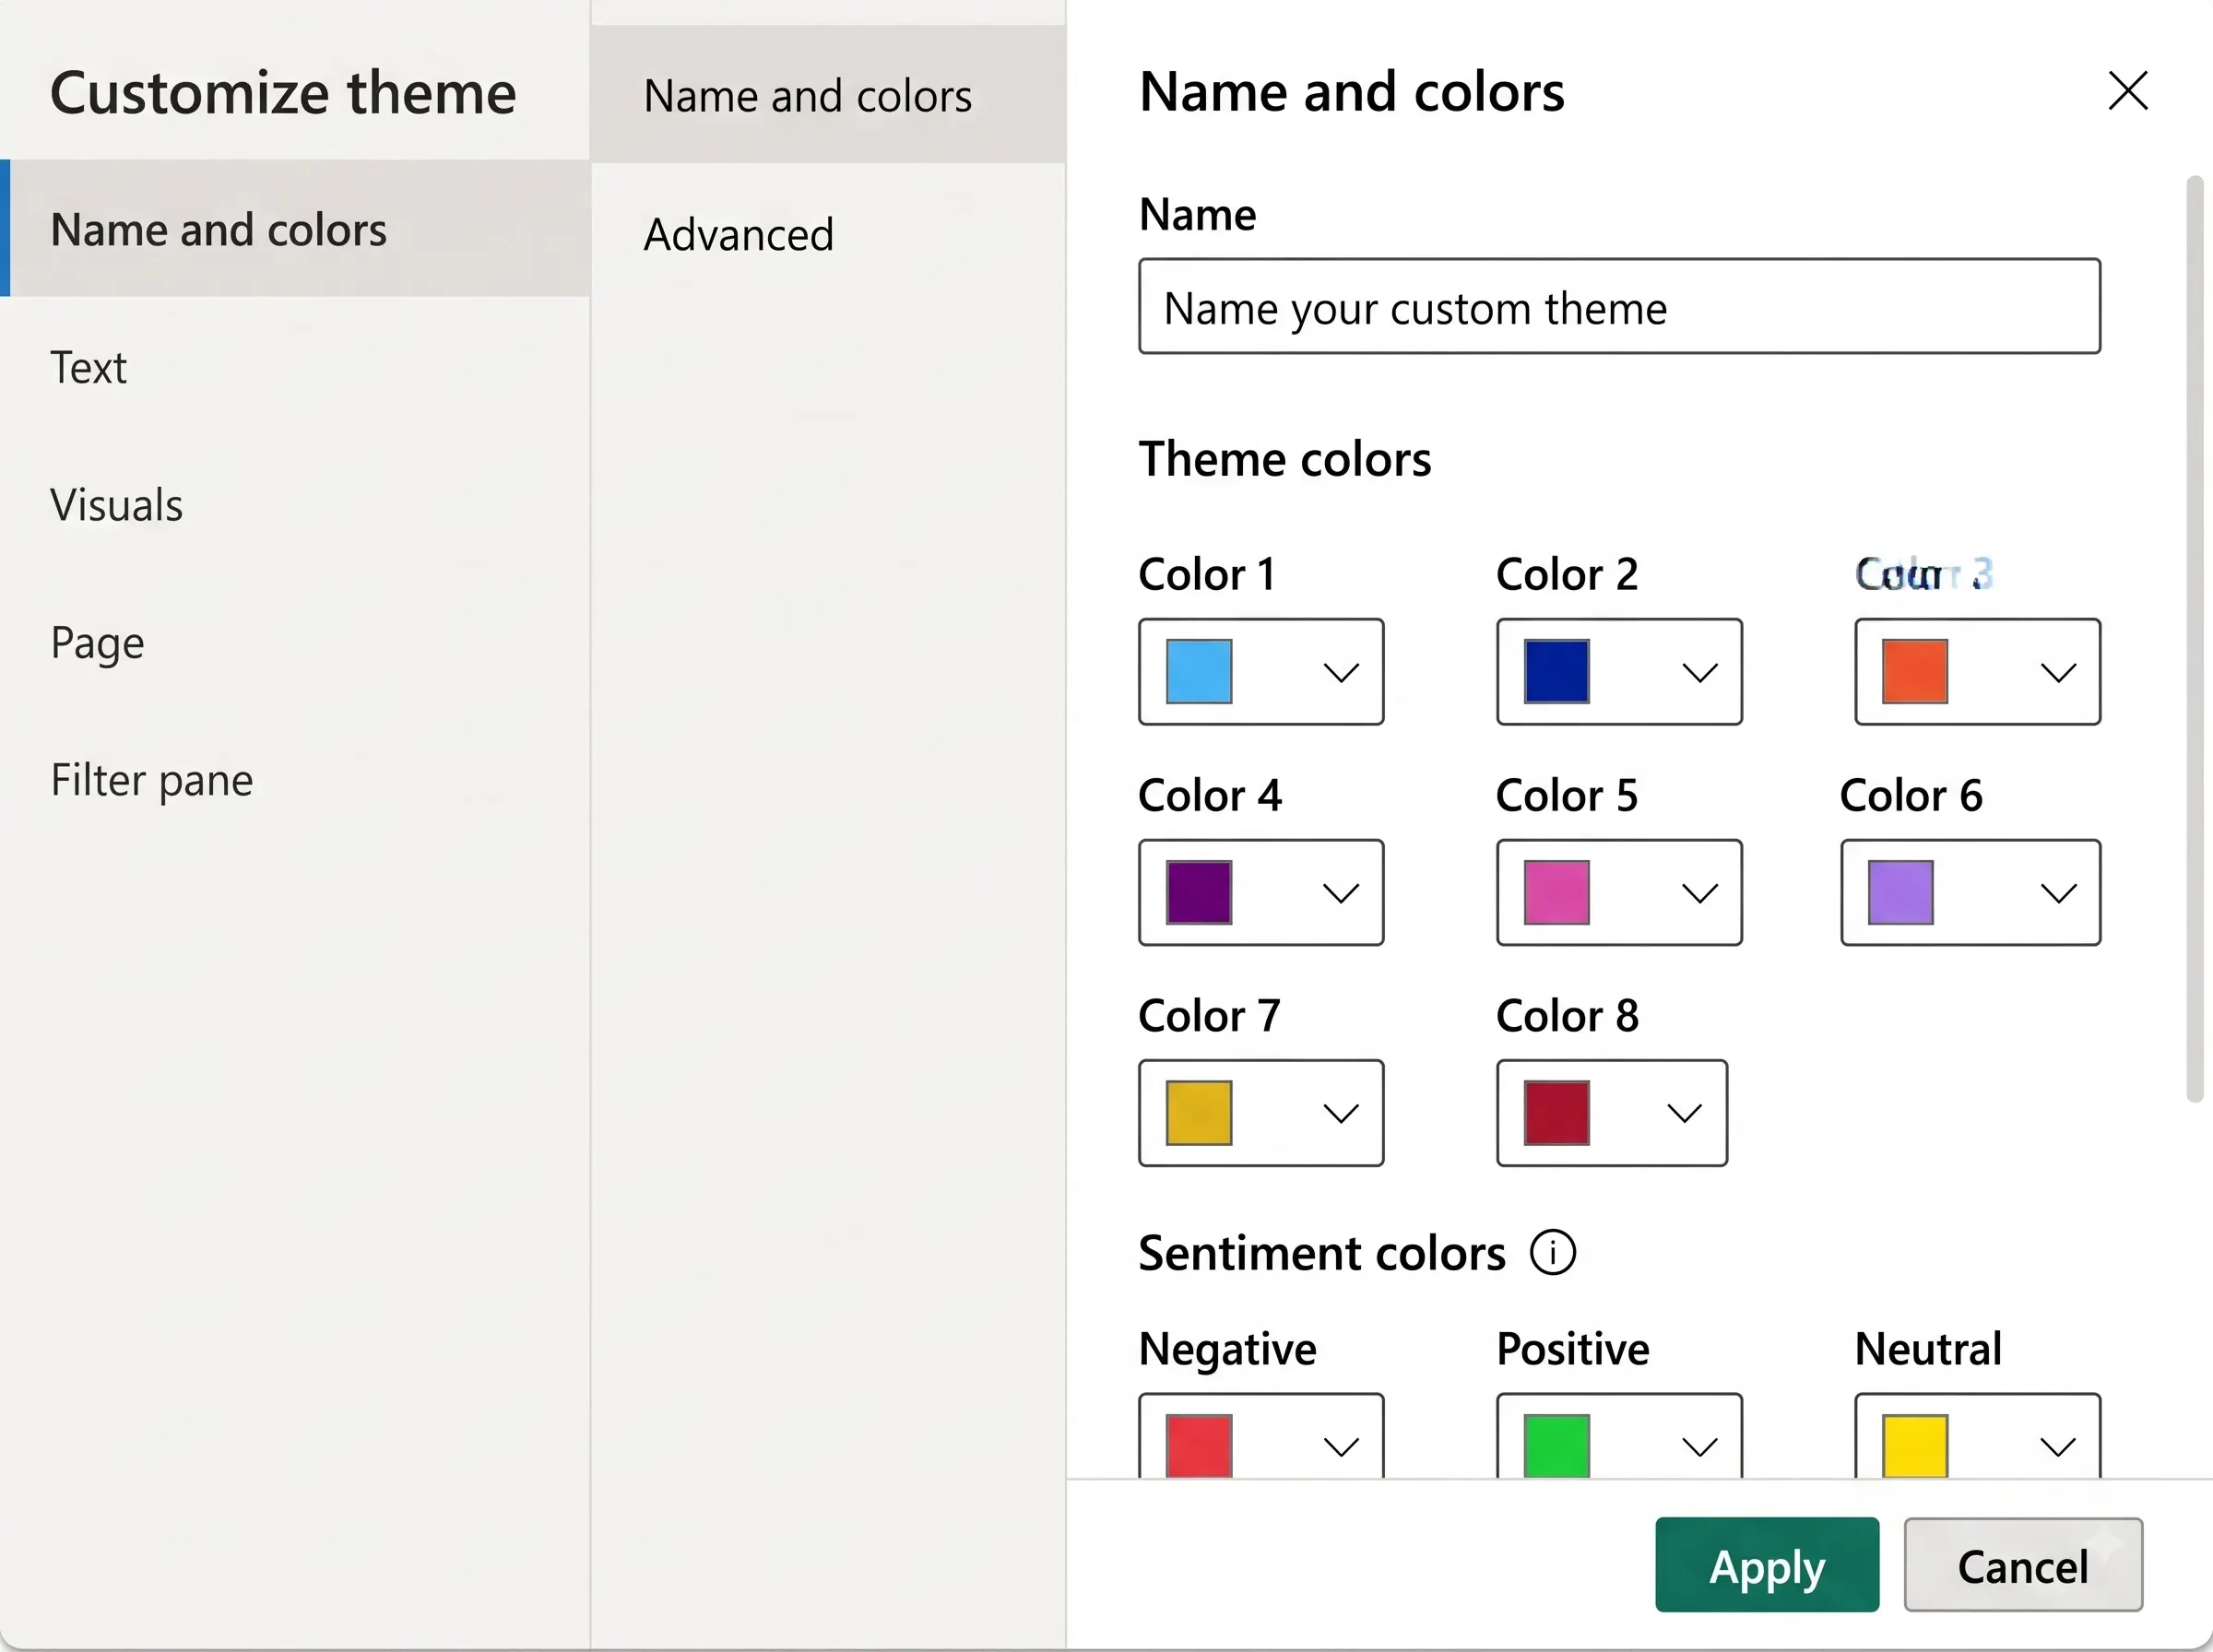Screen dimensions: 2213x1652
Task: Select Name and colors in the left sidebar
Action: pyautogui.click(x=295, y=229)
